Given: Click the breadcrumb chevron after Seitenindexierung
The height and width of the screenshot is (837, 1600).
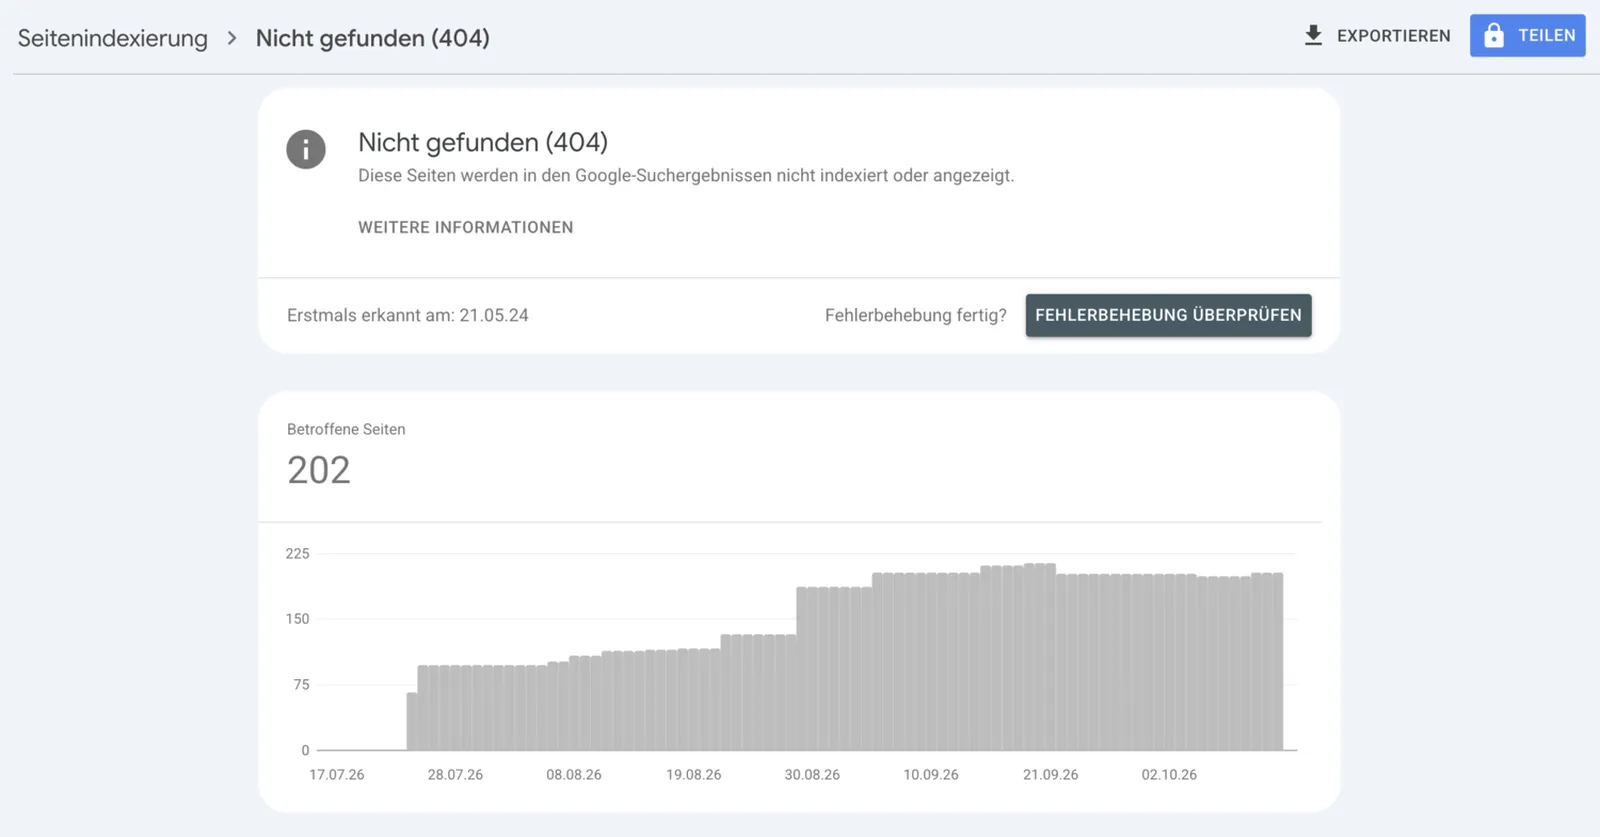Looking at the screenshot, I should (x=232, y=38).
